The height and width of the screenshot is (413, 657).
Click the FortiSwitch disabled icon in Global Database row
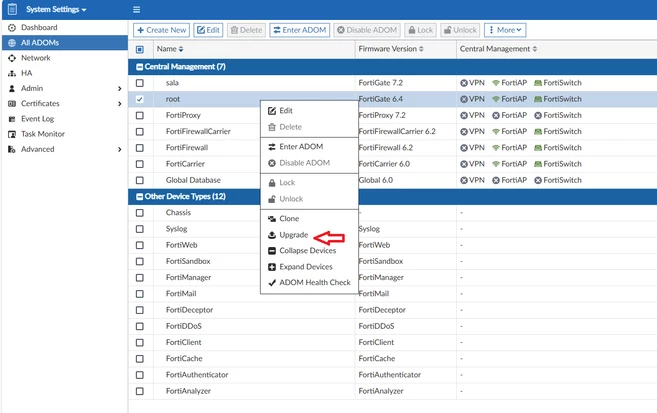coord(538,180)
